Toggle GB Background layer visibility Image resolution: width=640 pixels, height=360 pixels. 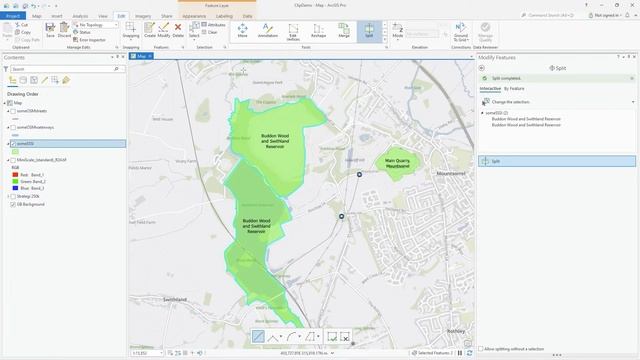13,204
